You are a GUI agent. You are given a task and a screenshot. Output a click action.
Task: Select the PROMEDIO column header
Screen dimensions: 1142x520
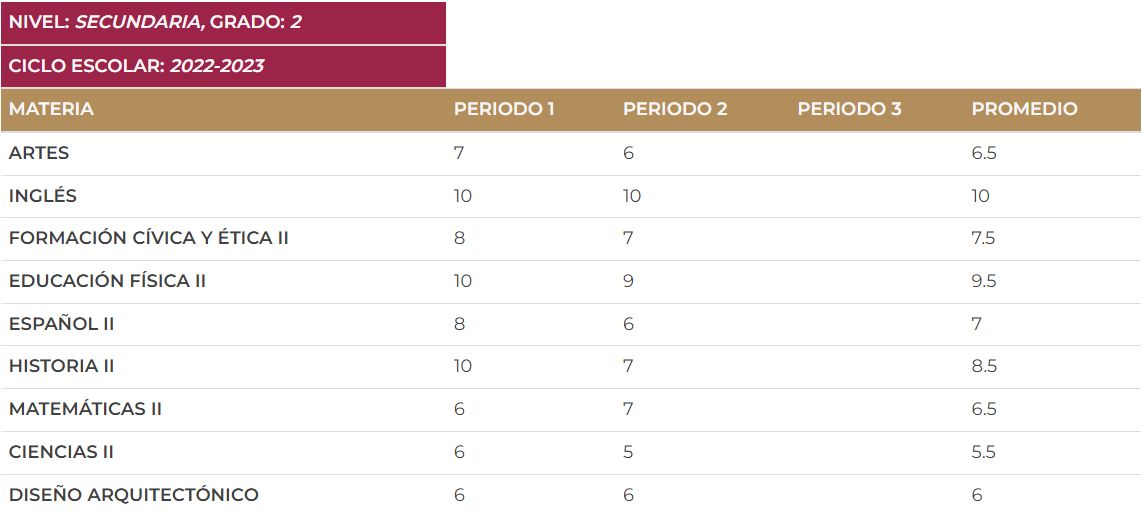point(1024,109)
